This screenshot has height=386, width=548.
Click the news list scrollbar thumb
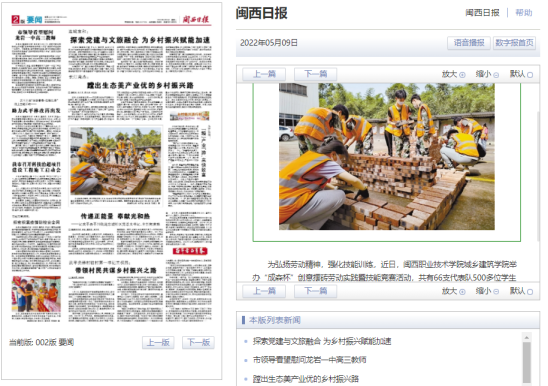pos(526,362)
